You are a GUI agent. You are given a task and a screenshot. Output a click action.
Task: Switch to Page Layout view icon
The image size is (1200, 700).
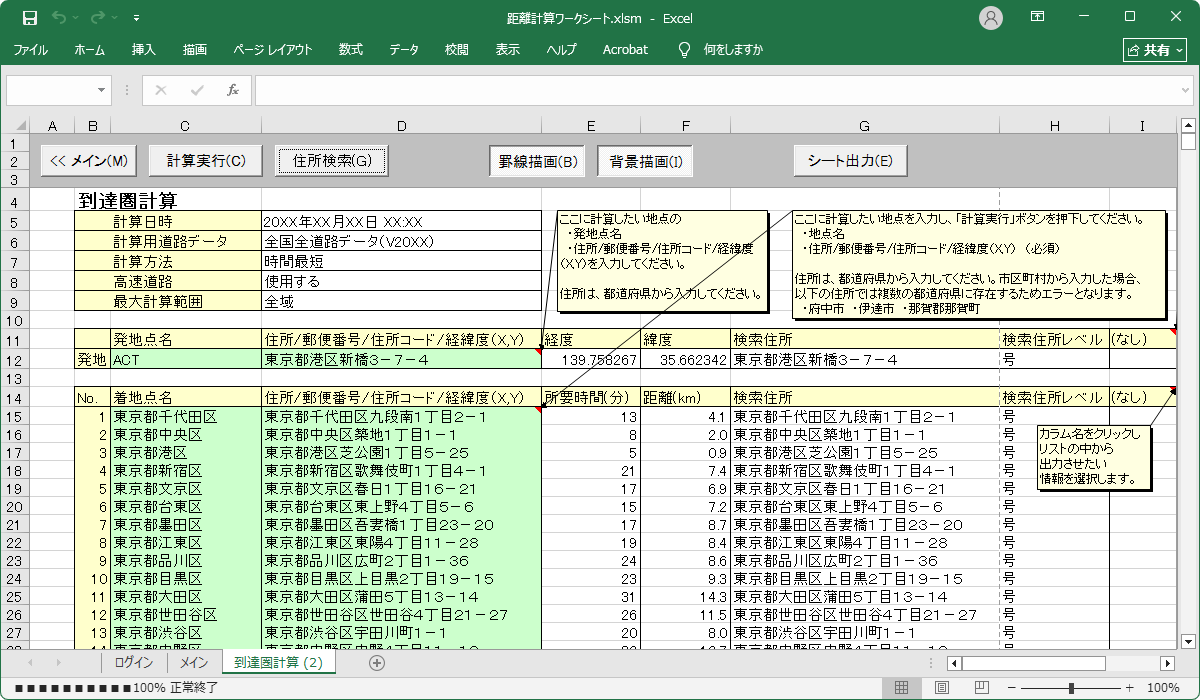[x=941, y=687]
